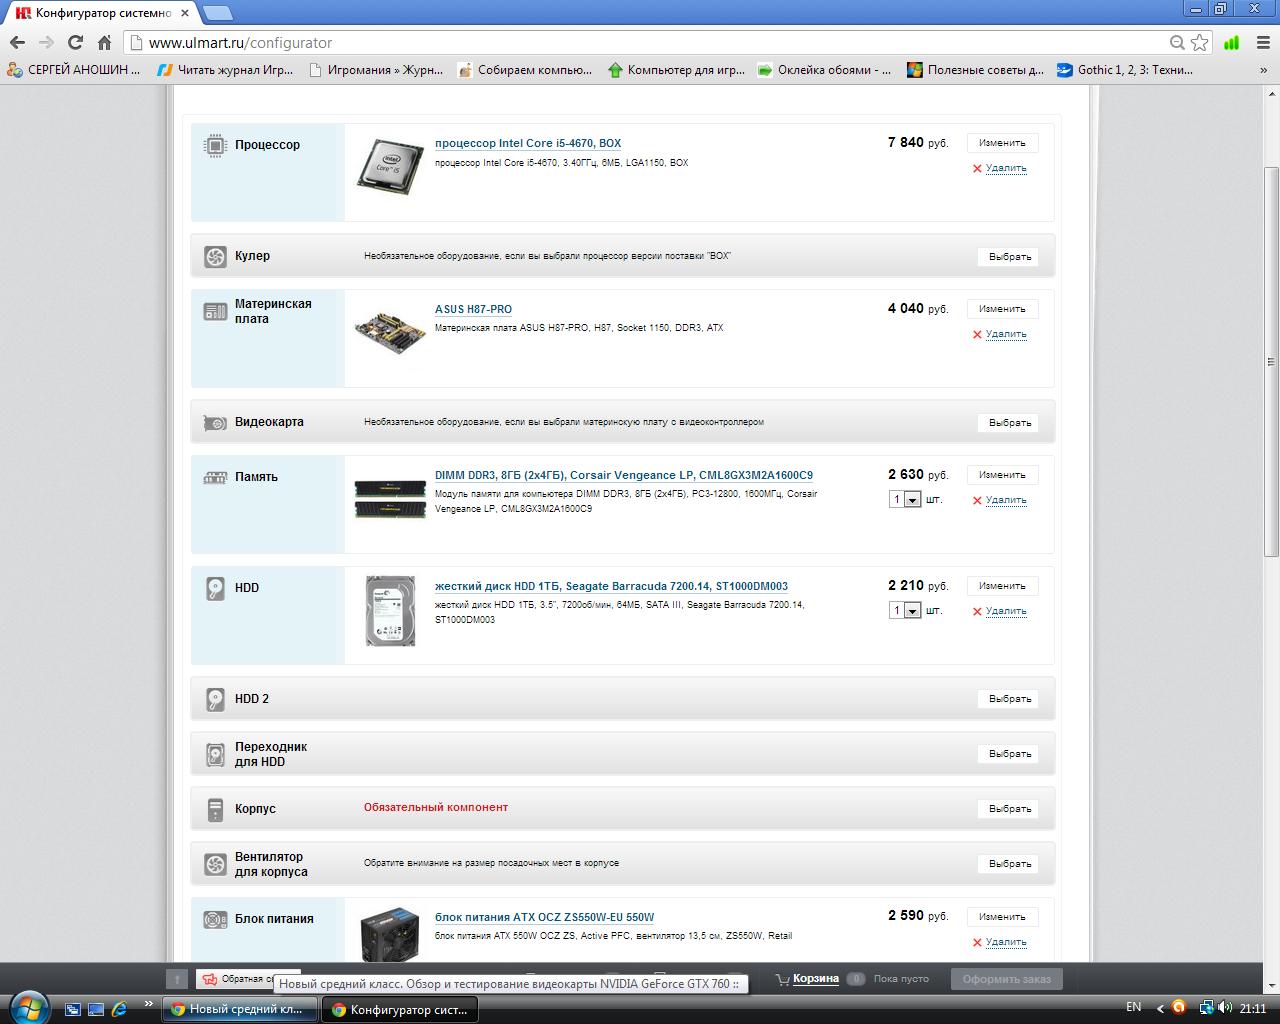Click the Процессор category icon

point(214,146)
